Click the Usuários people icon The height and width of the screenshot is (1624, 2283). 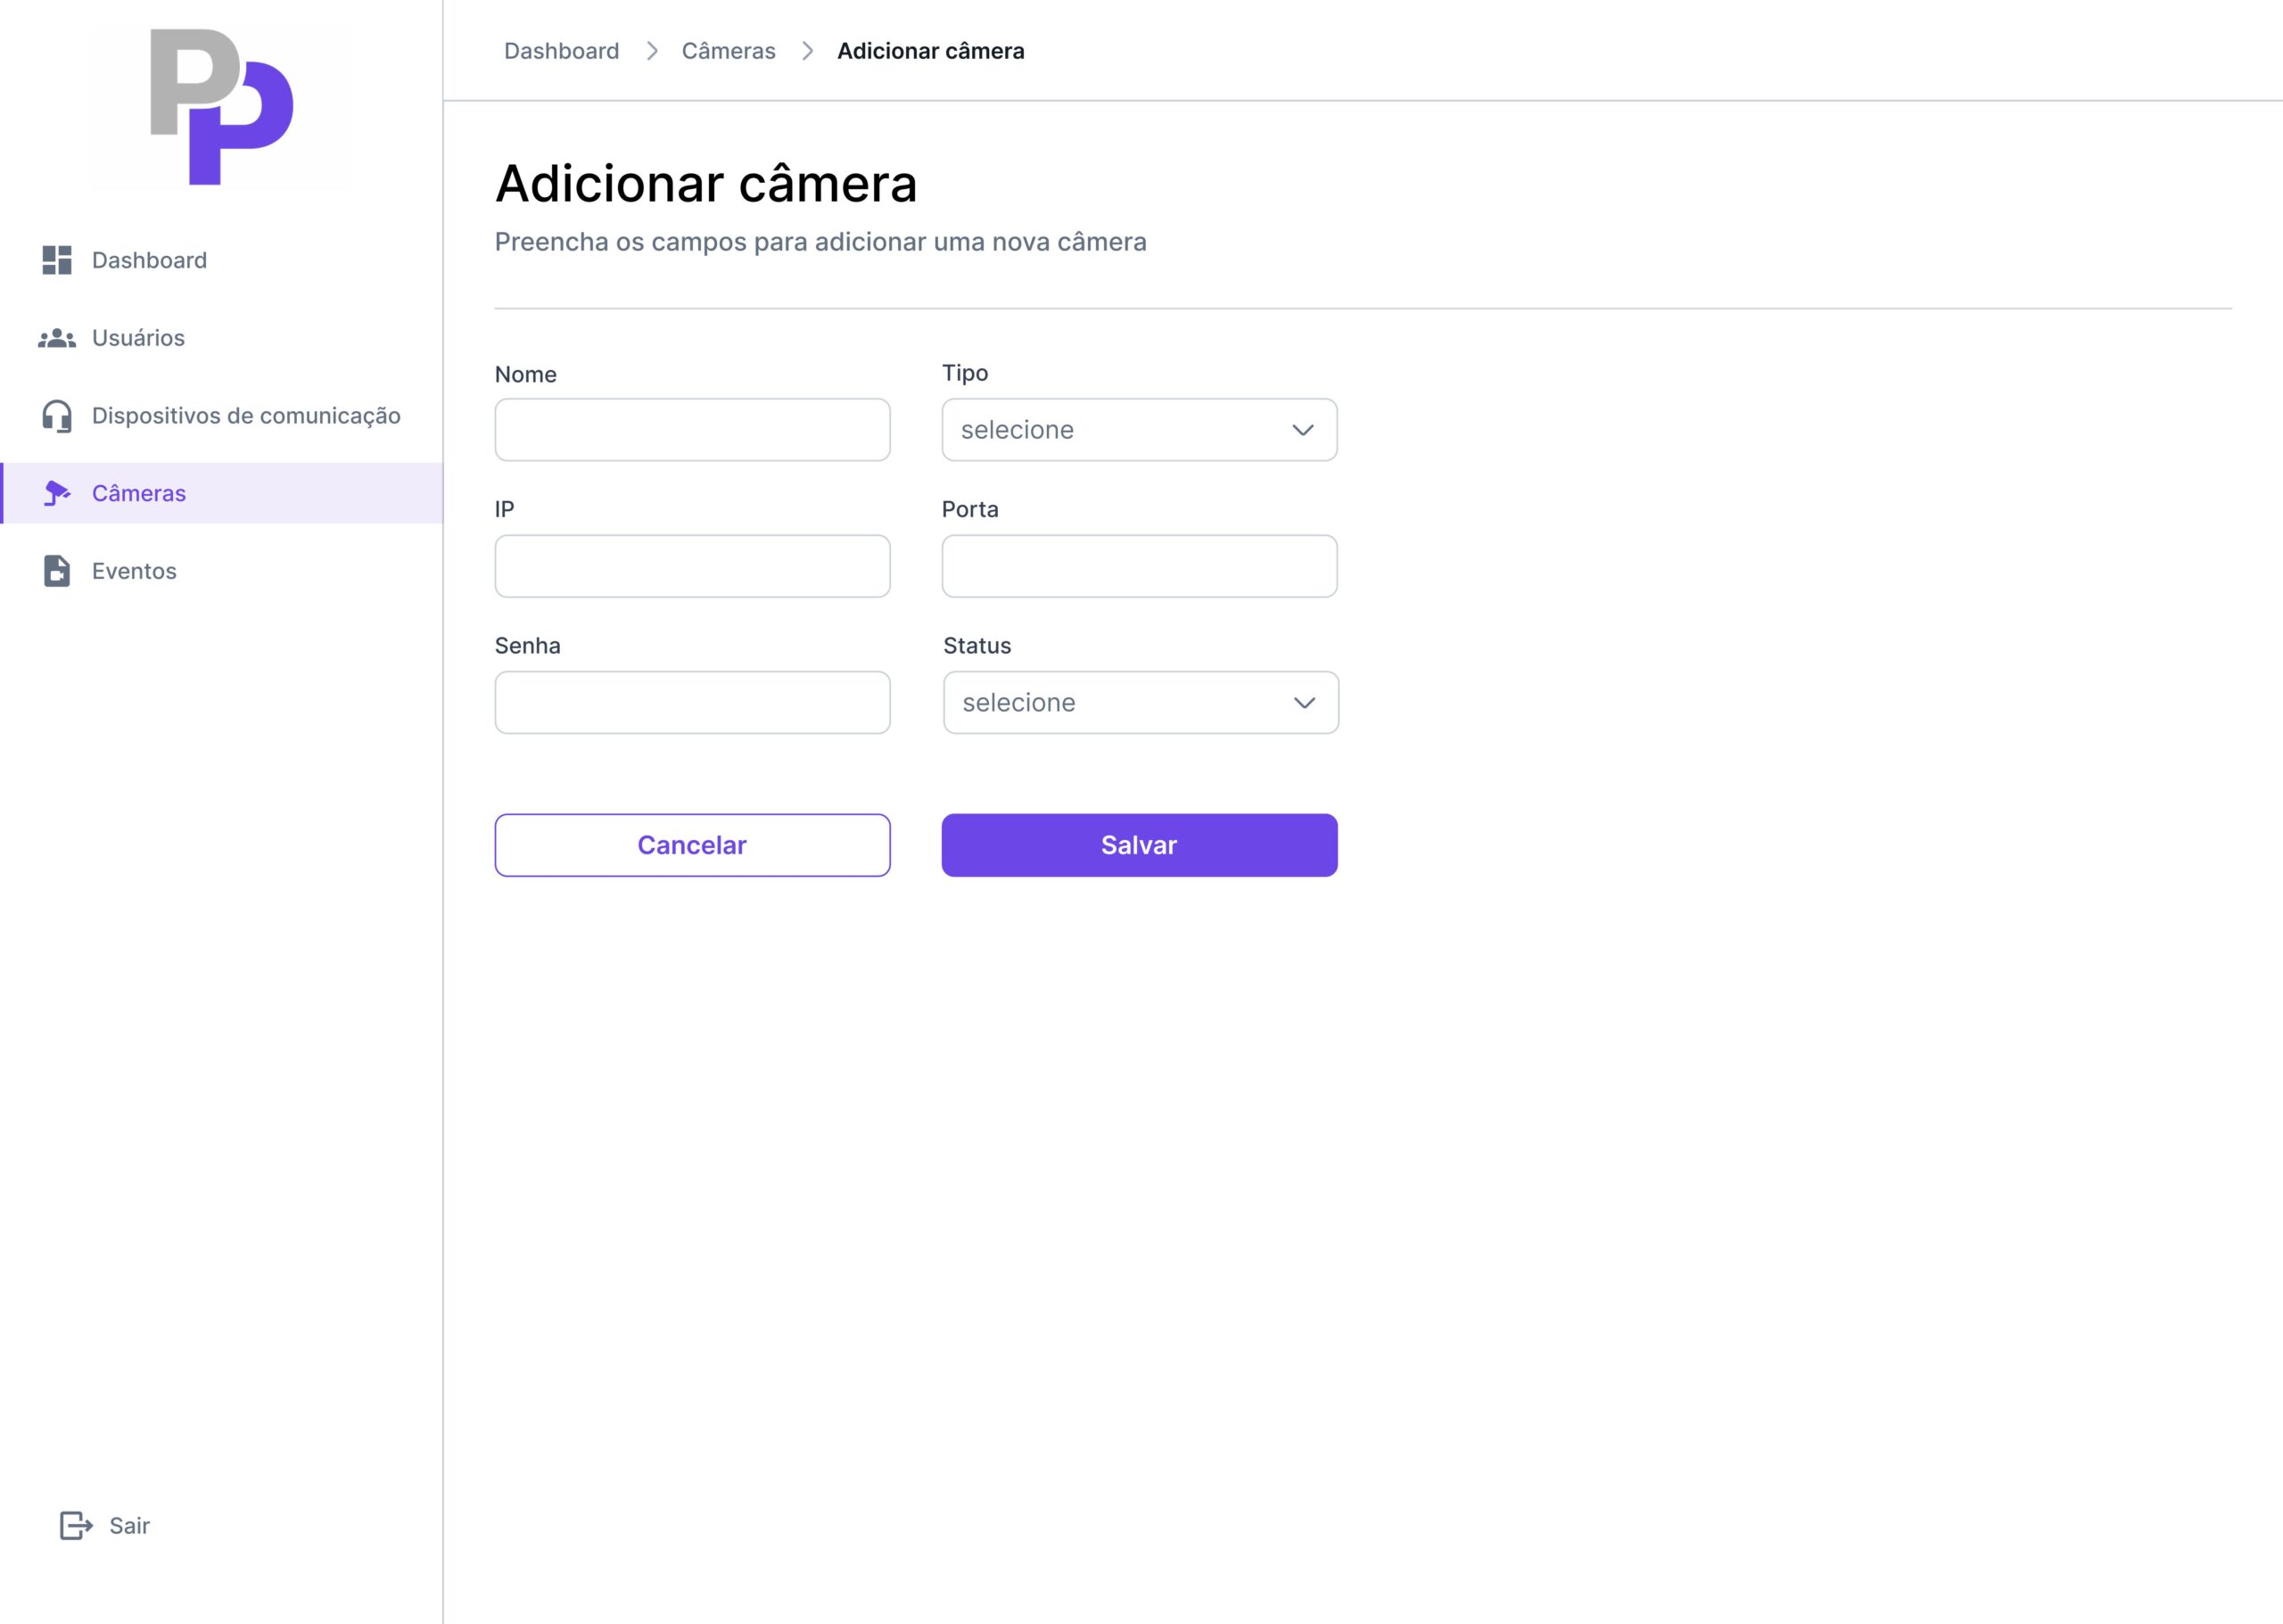(x=57, y=338)
